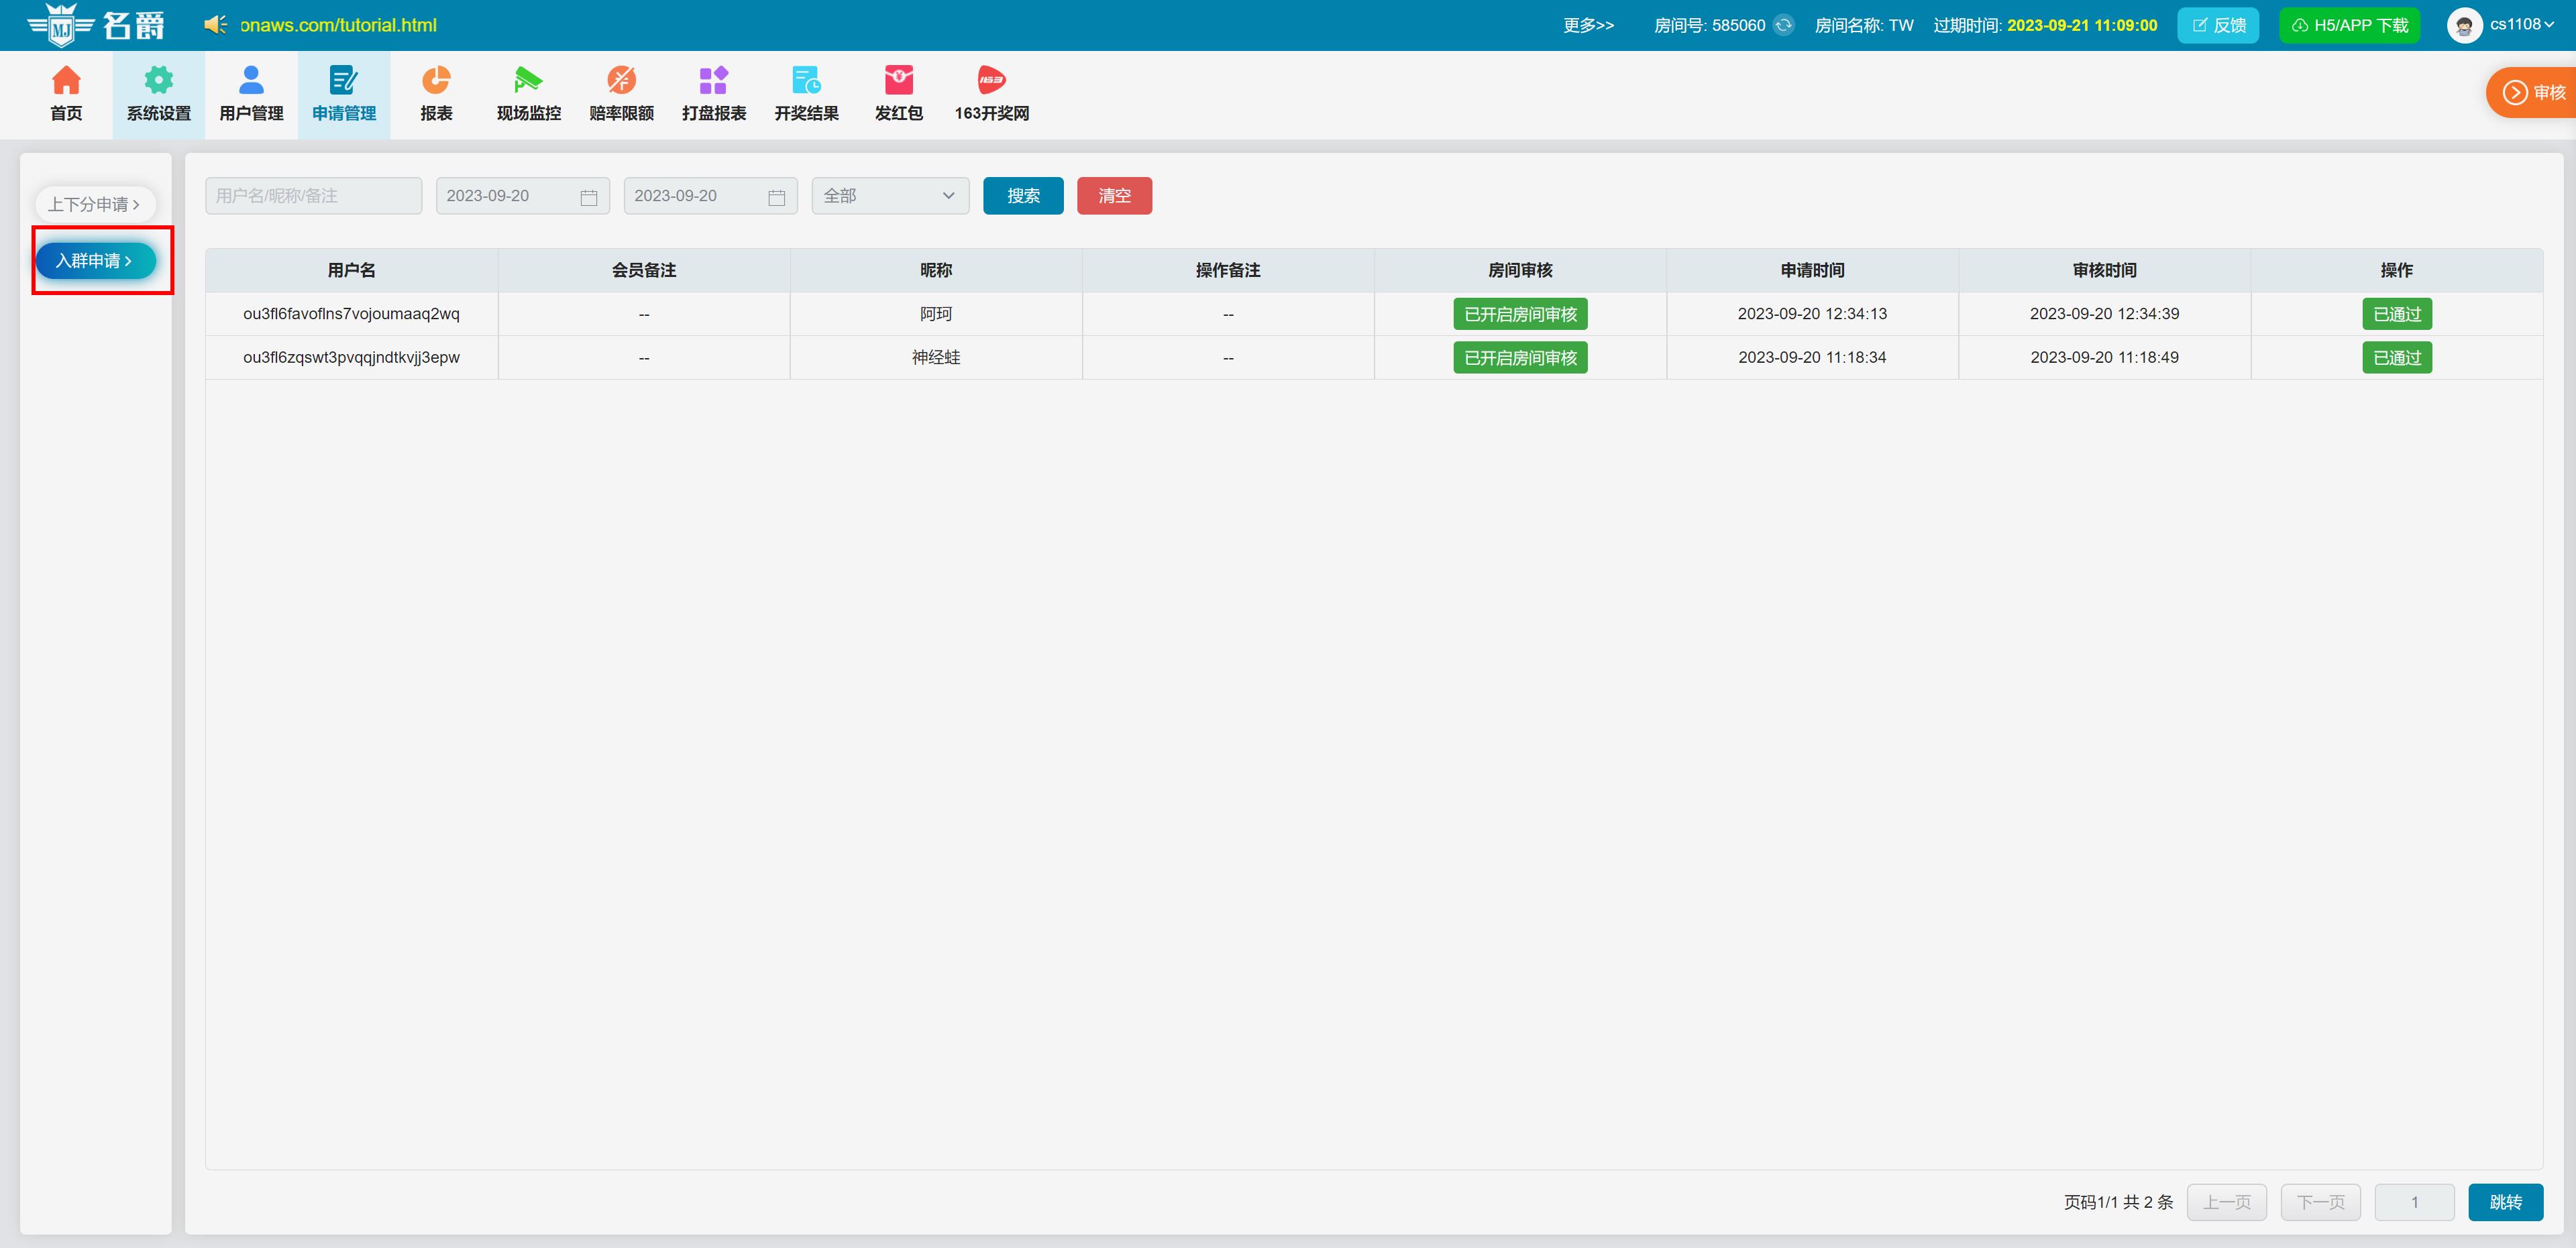Screen dimensions: 2576x1248
Task: Expand the 全部 status dropdown
Action: pos(890,196)
